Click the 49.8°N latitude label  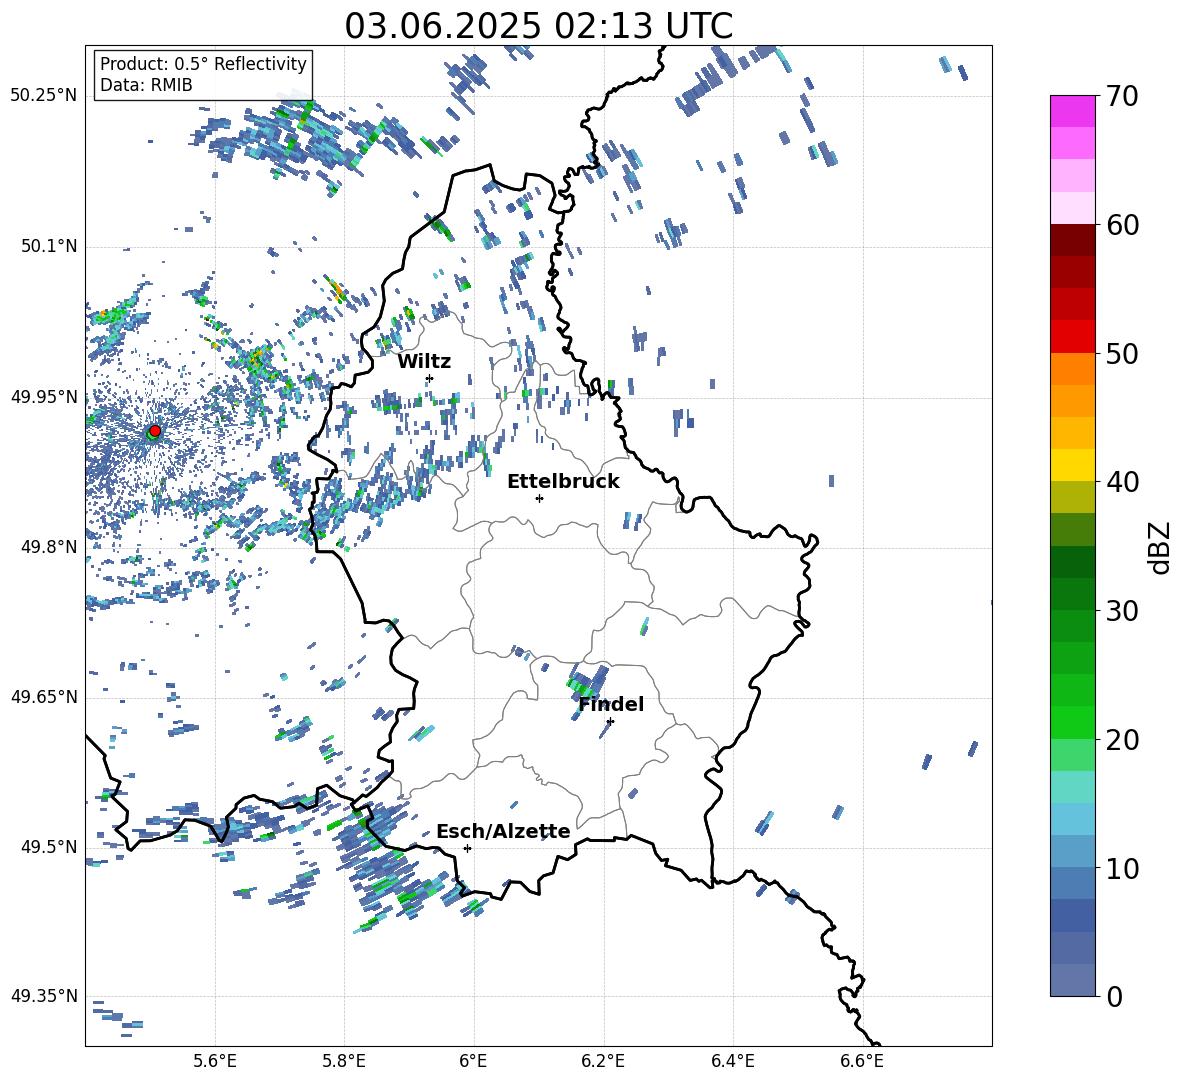coord(49,547)
